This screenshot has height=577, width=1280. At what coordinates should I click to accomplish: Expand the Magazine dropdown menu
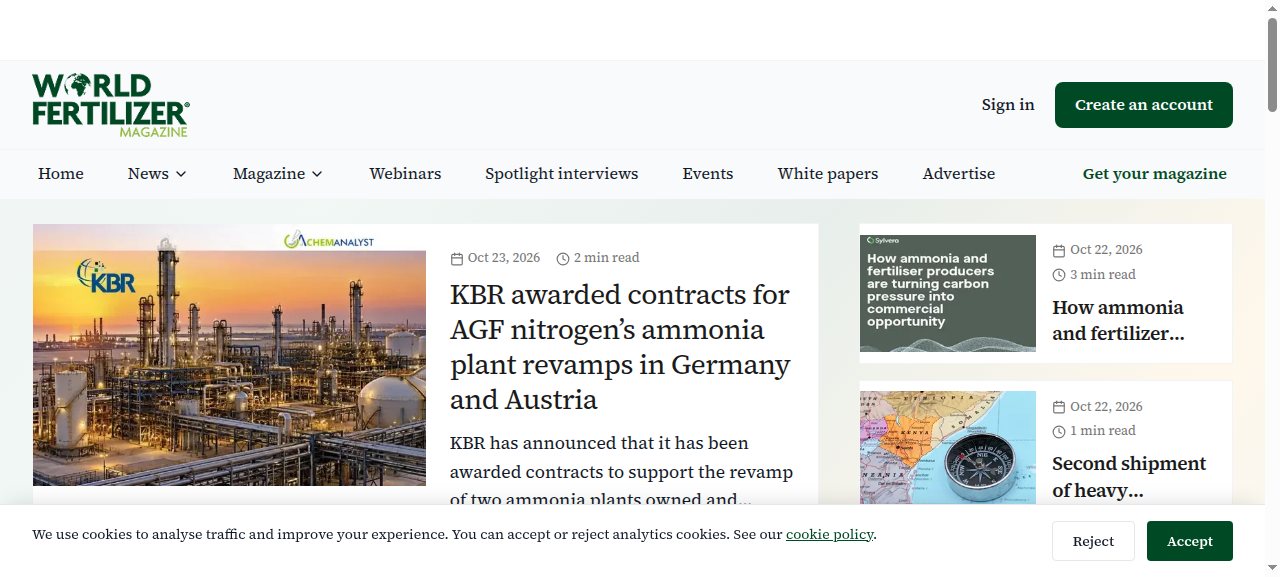[278, 174]
